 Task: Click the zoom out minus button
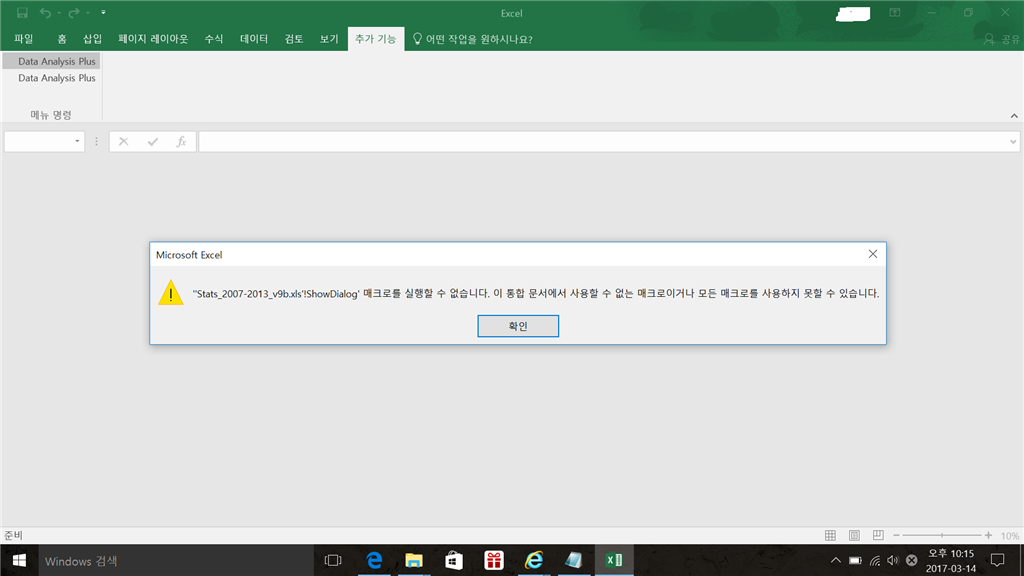tap(896, 536)
